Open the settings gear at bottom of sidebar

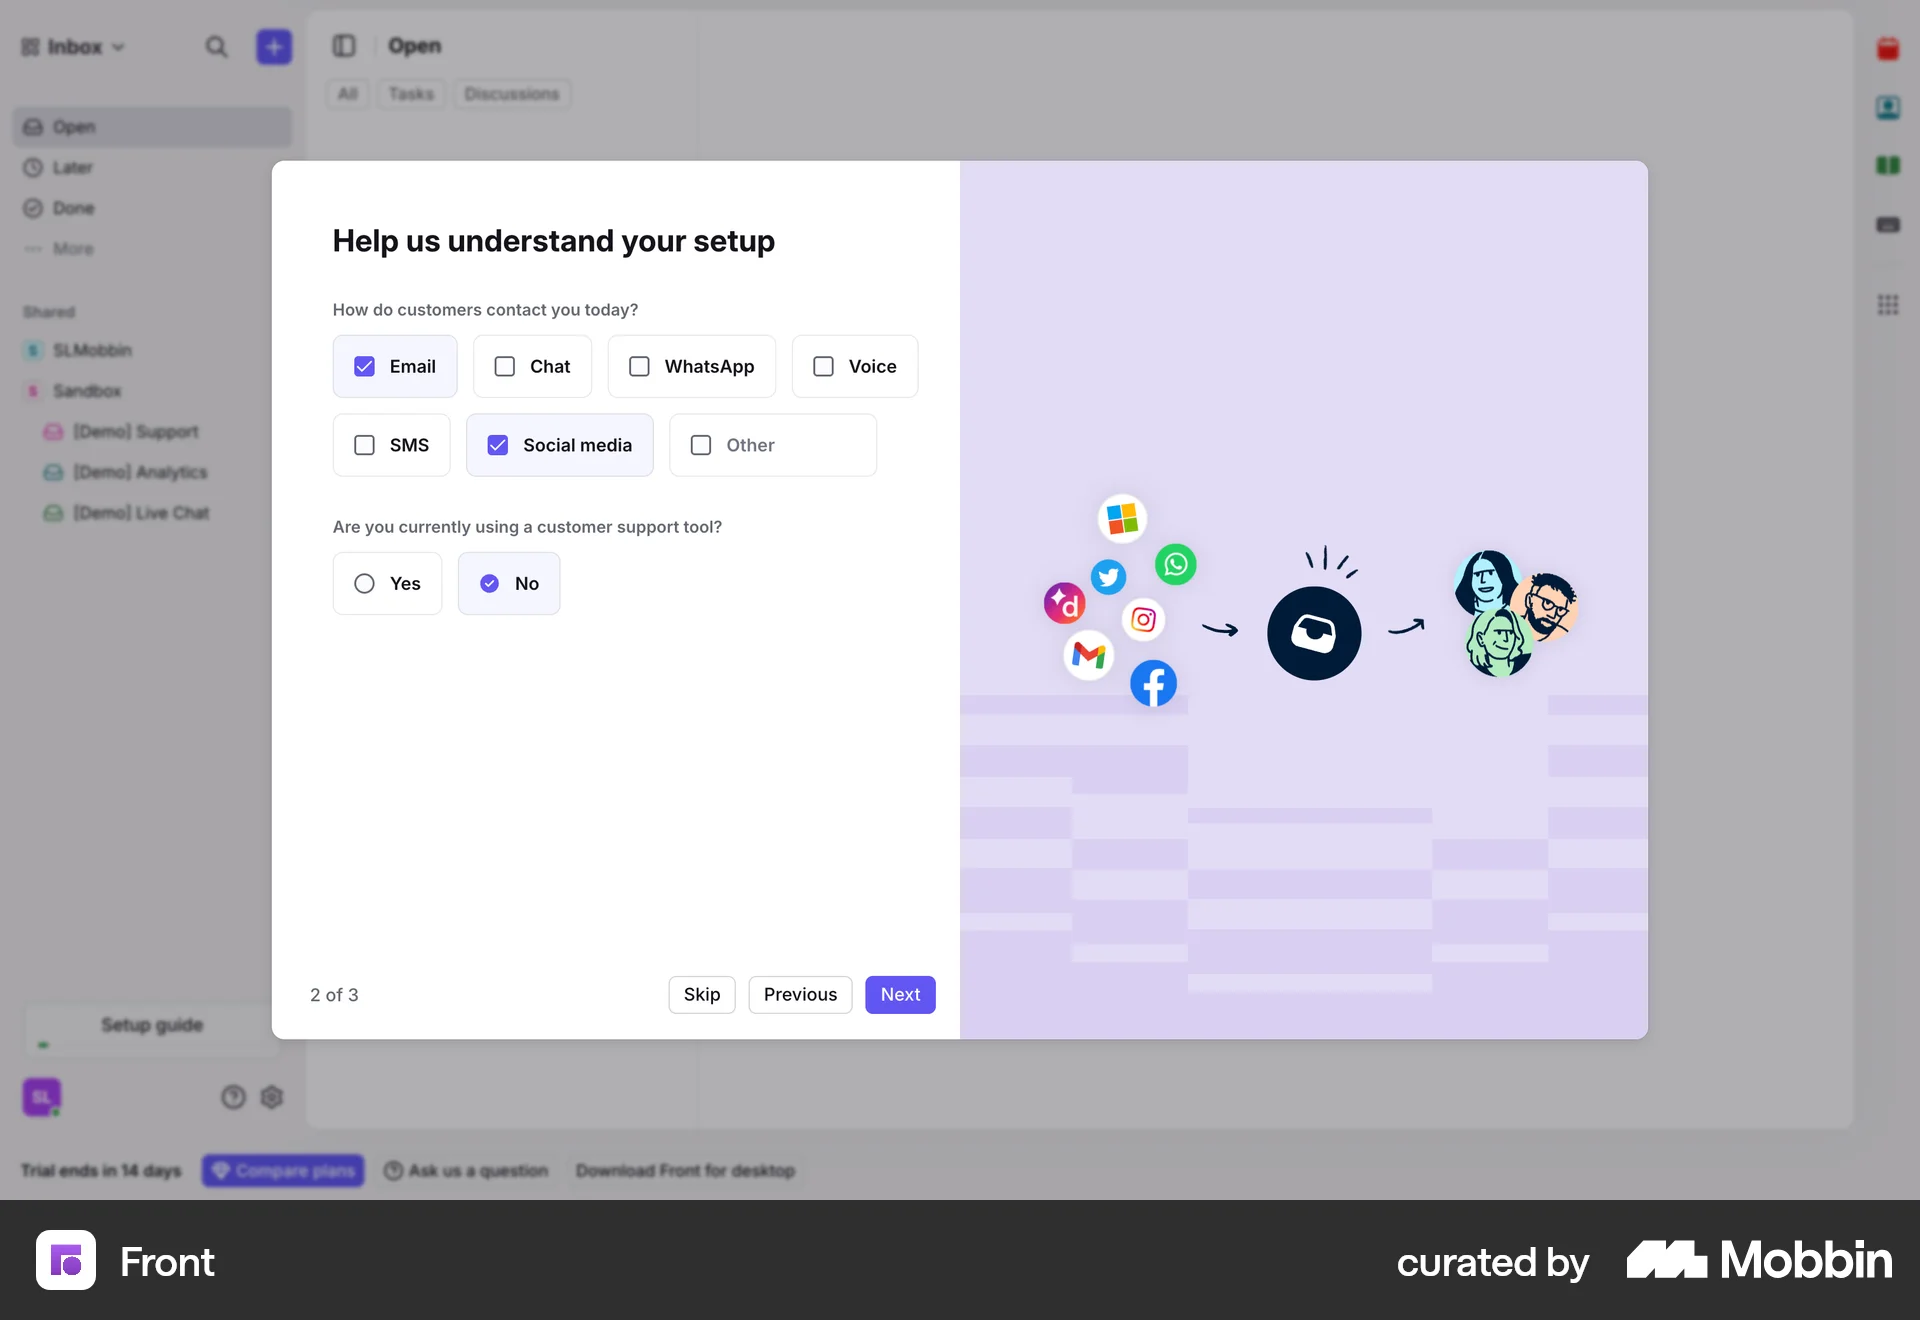click(271, 1097)
